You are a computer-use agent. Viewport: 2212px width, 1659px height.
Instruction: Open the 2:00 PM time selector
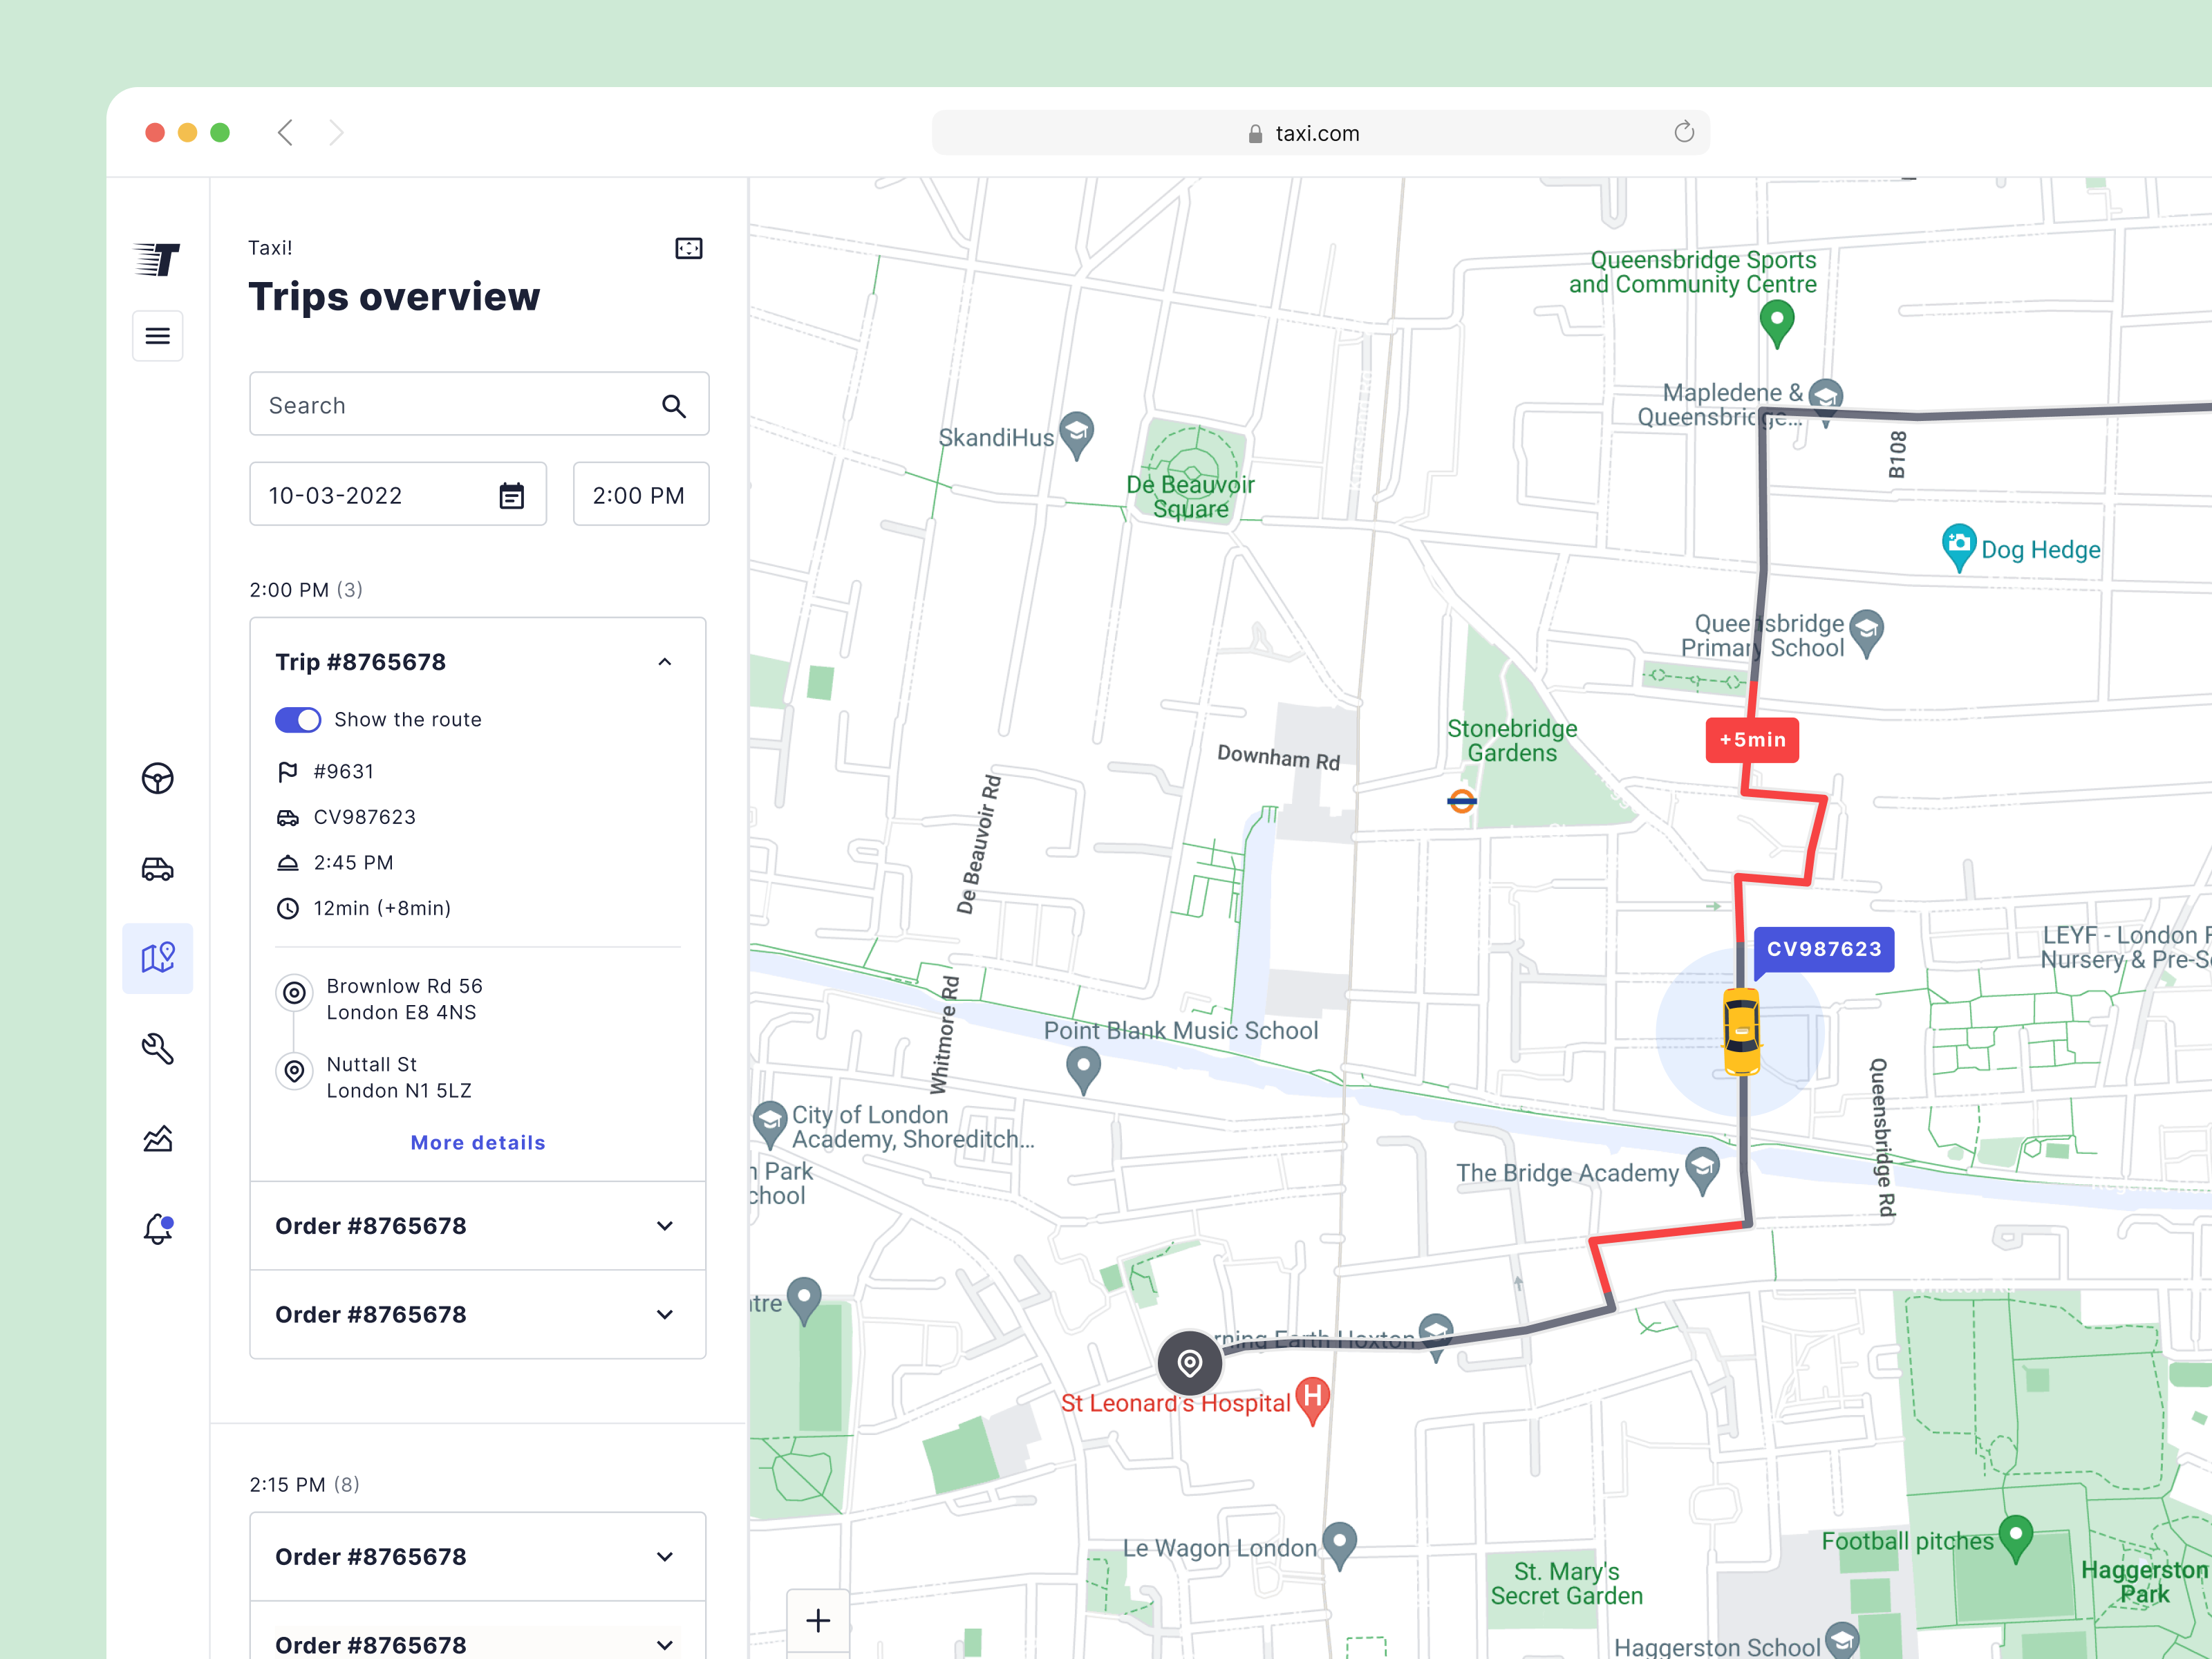click(641, 494)
